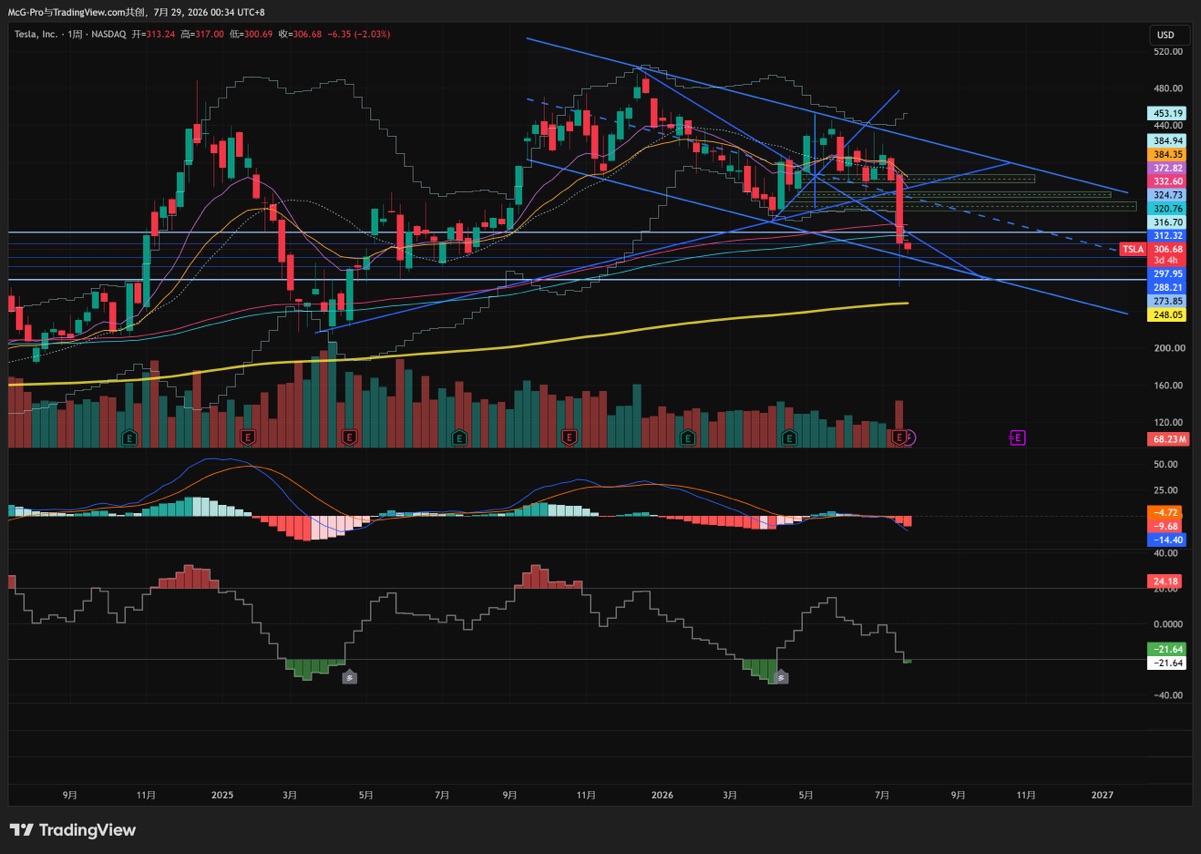Click the 324.73 price label

[x=1167, y=195]
